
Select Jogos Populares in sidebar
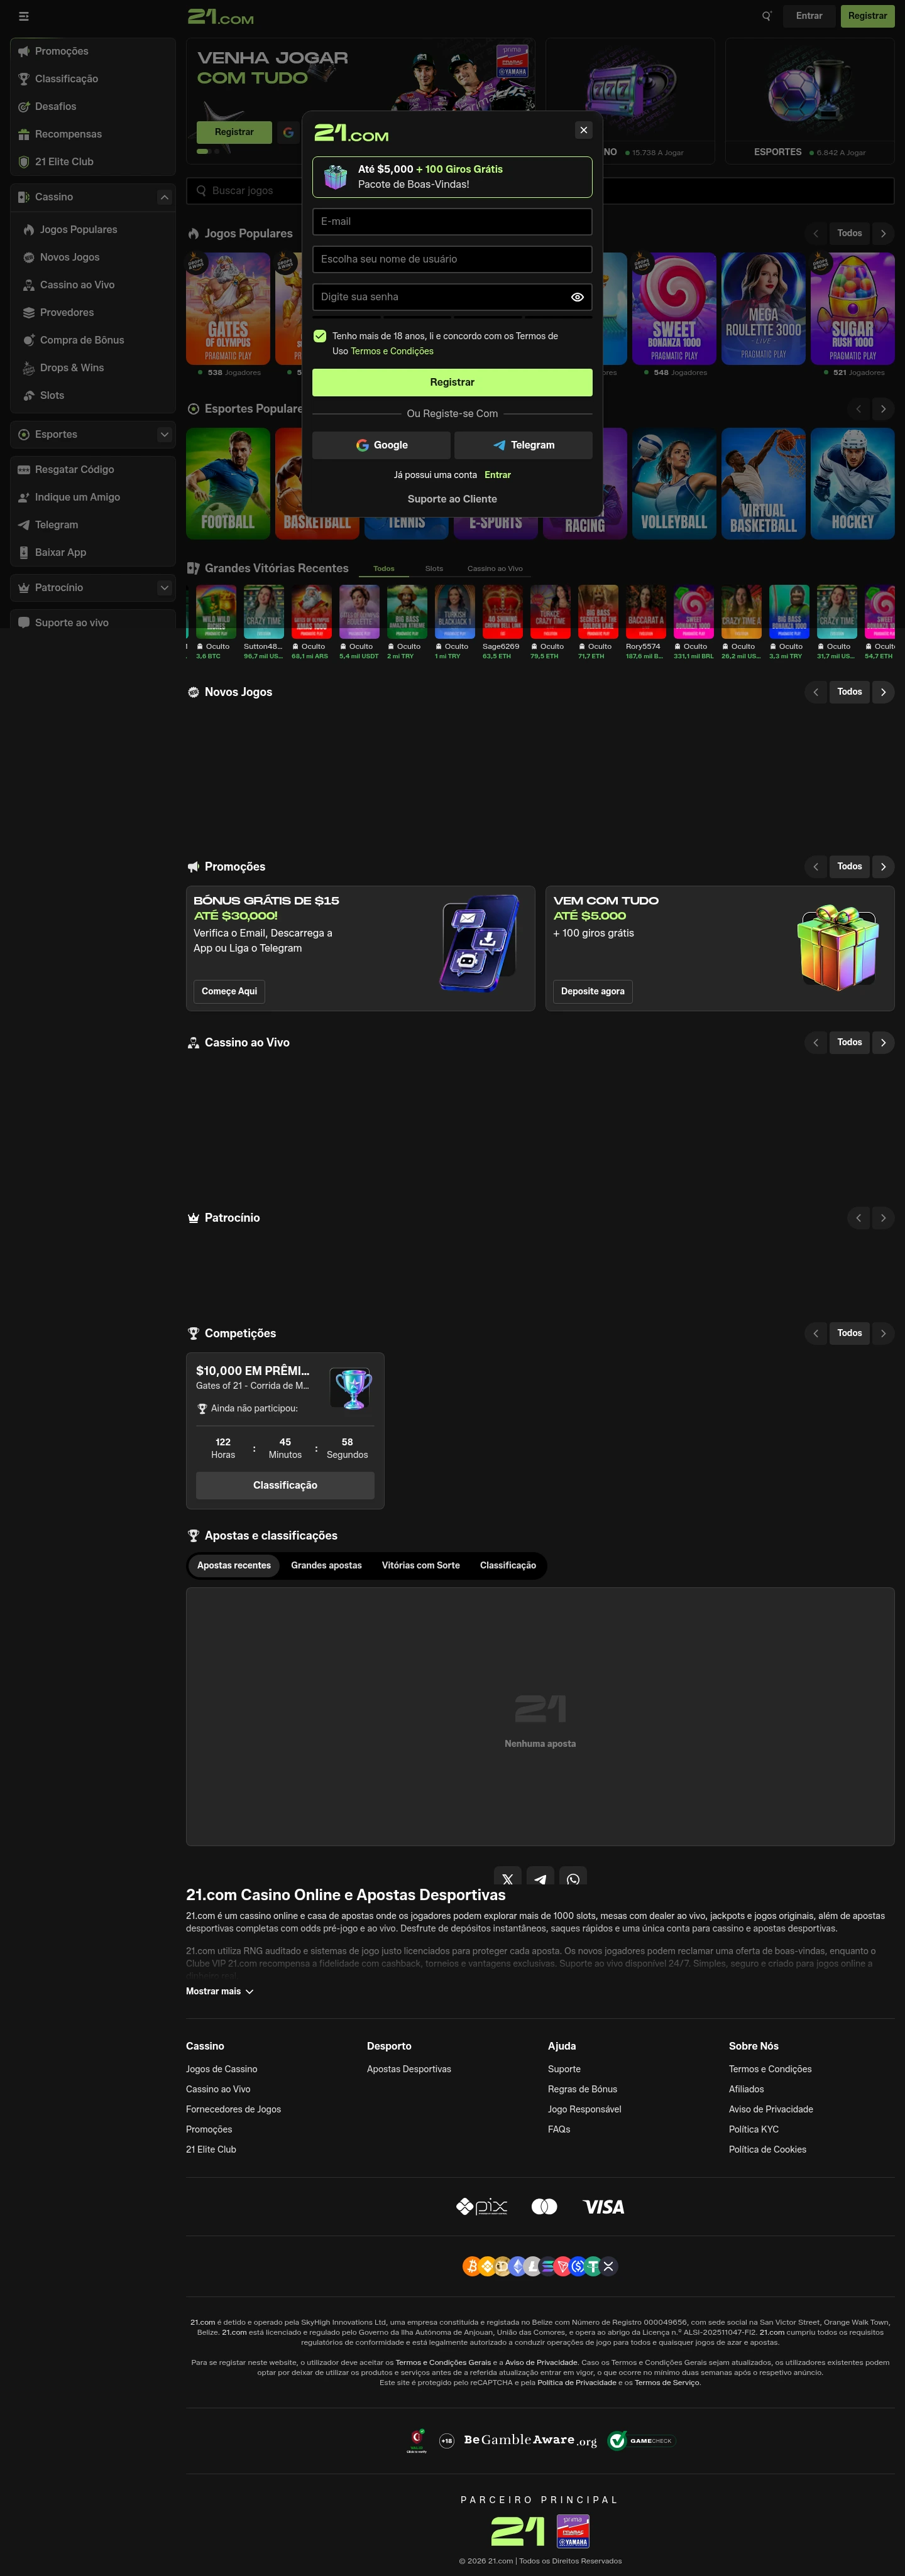92,230
